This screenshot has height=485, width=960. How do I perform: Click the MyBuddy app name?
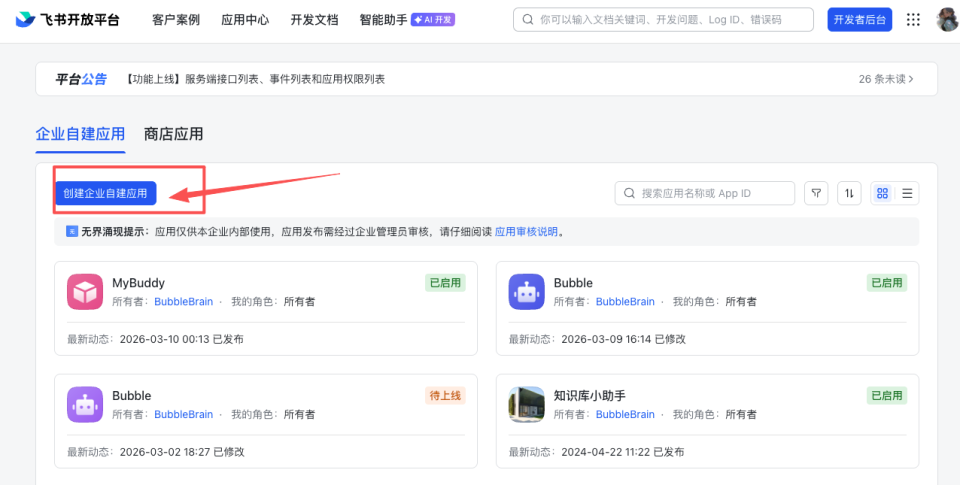pyautogui.click(x=138, y=283)
